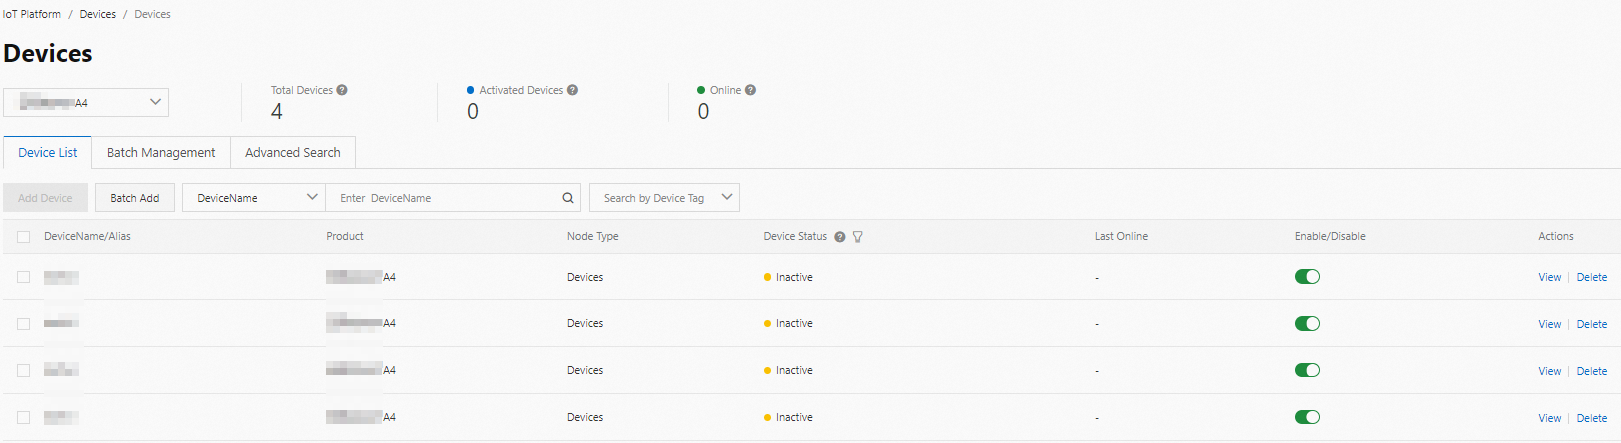Go to first Devices breadcrumb link

point(98,14)
